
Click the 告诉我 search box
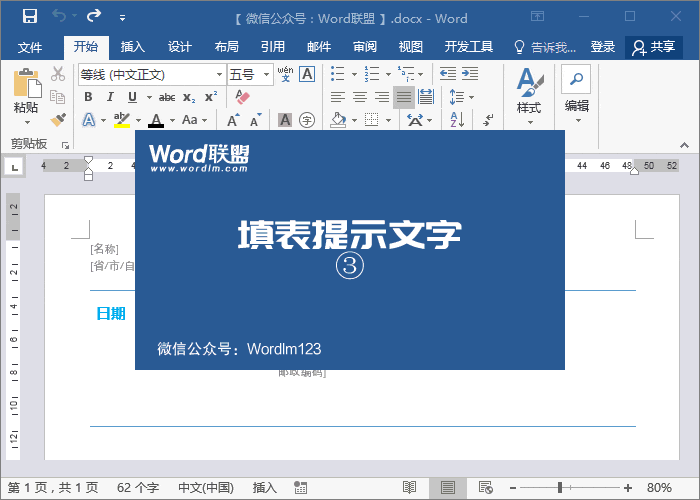[x=546, y=47]
